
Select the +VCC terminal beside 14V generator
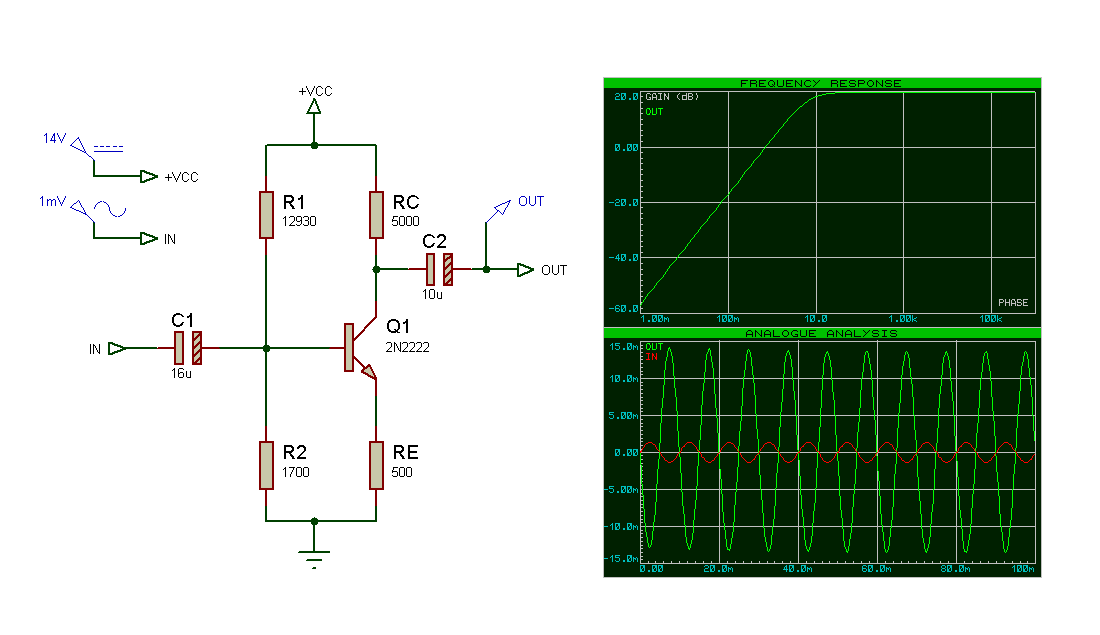[149, 176]
